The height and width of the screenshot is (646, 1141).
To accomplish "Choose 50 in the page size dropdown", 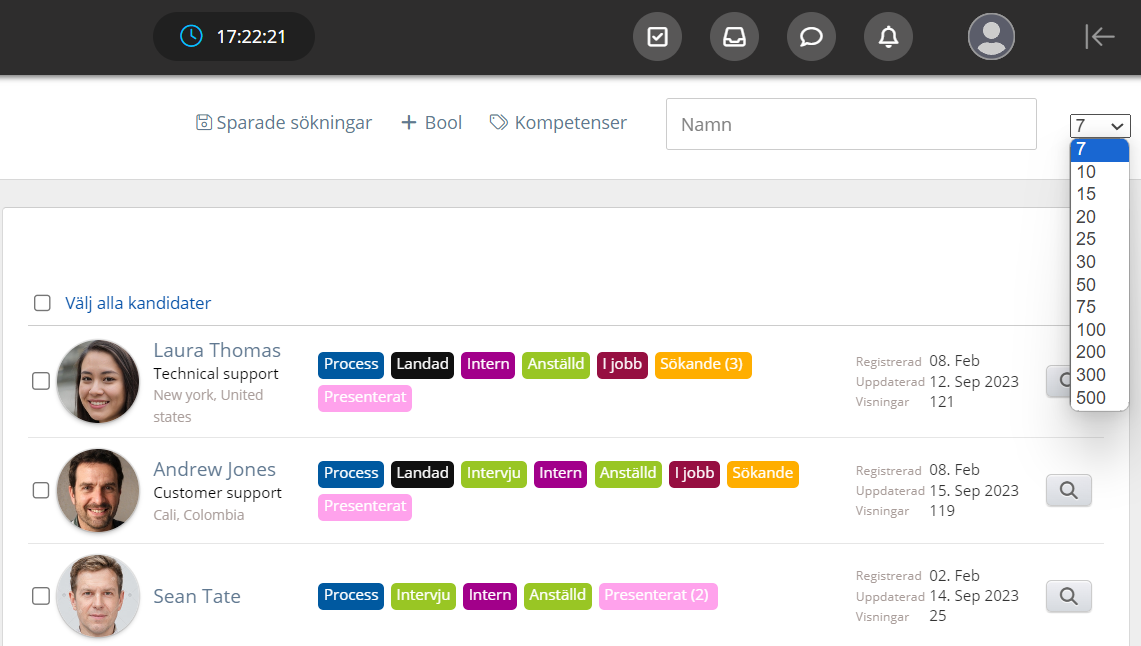I will coord(1086,284).
